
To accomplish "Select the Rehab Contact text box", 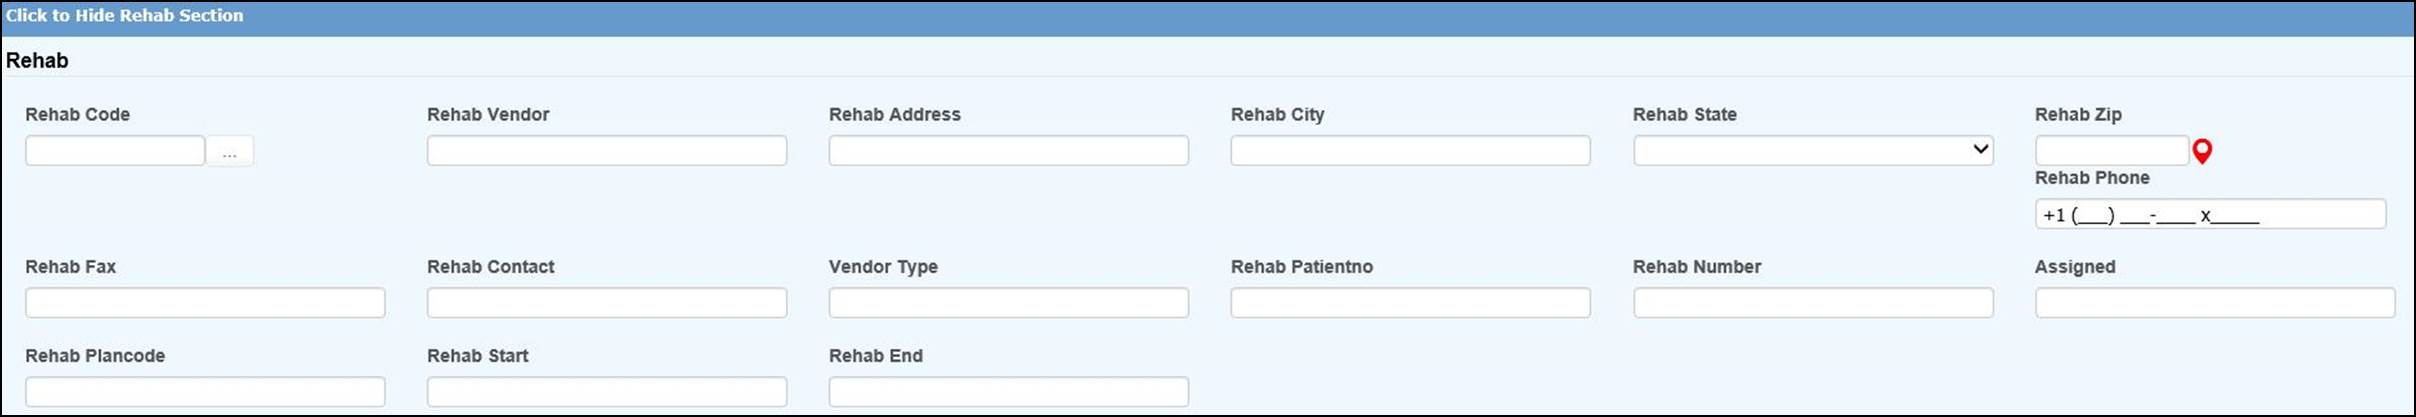I will click(606, 303).
